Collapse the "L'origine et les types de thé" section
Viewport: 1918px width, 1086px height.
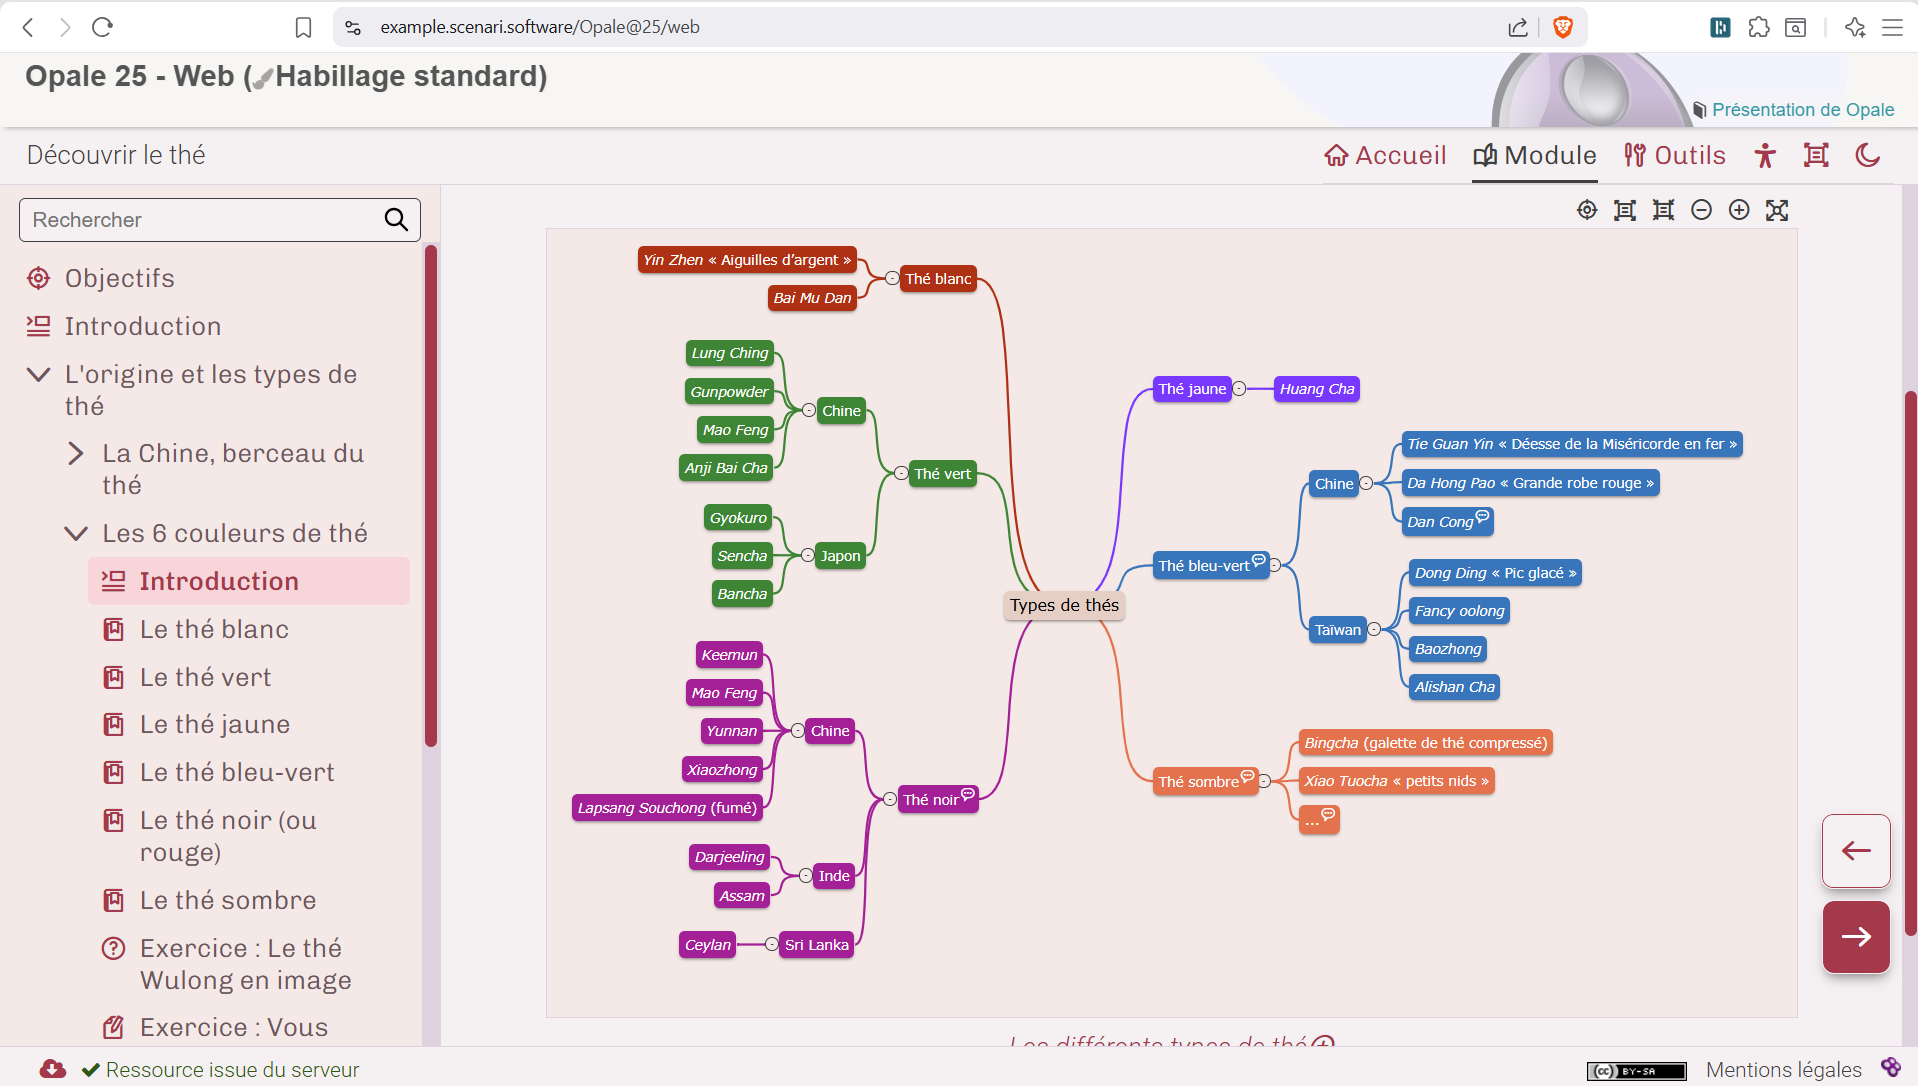[x=38, y=375]
